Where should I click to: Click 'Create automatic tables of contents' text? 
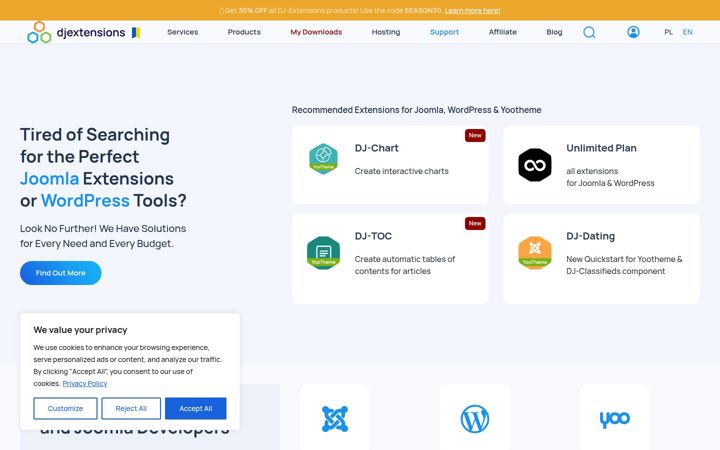[x=405, y=265]
